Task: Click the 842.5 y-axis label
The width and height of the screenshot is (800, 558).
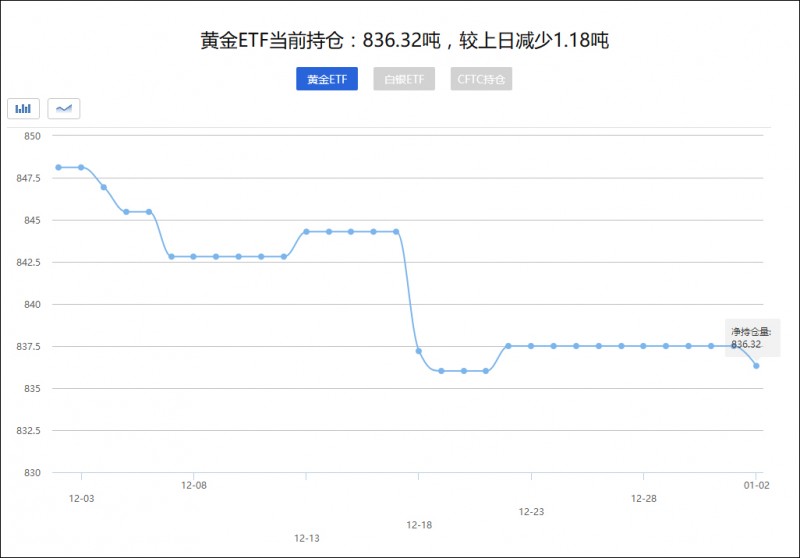Action: point(29,263)
